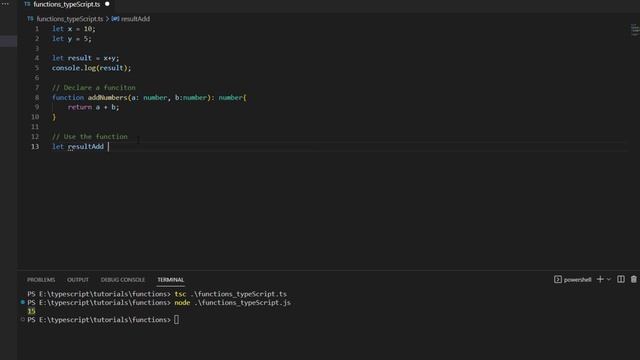Split the terminal with the split icon
The image size is (640, 360).
pyautogui.click(x=621, y=279)
